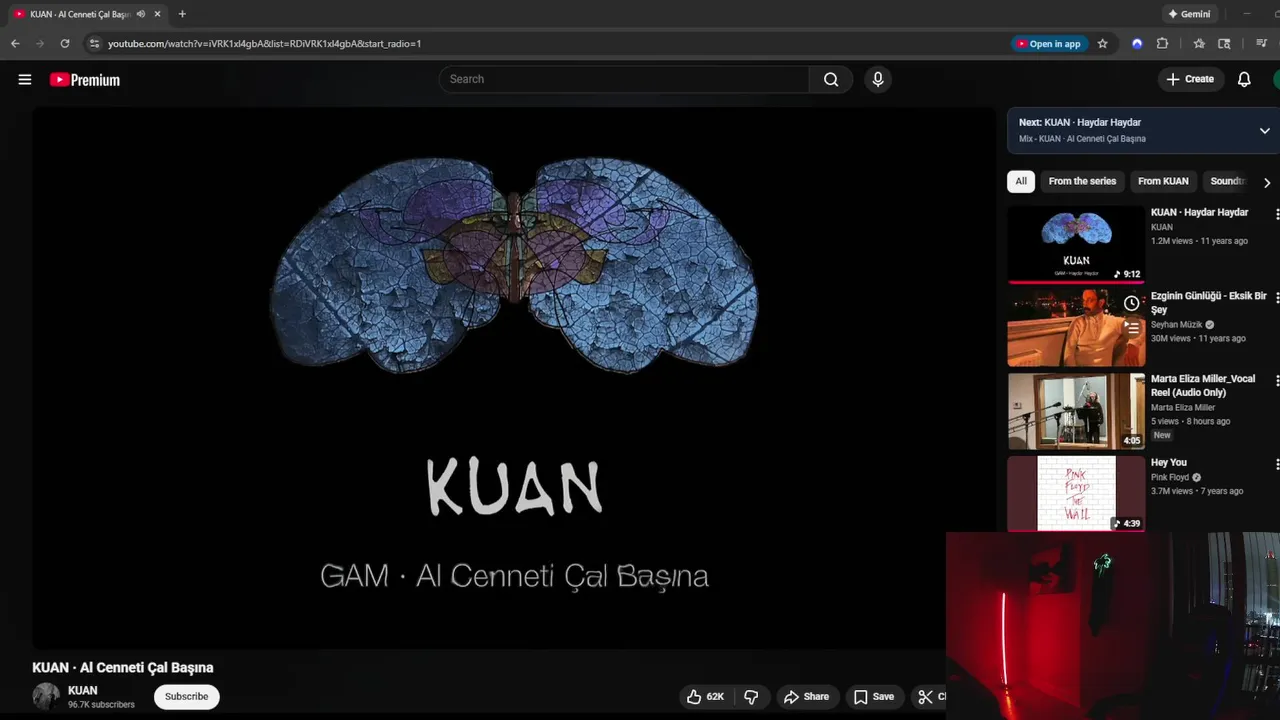Open the Gemini button in title bar
This screenshot has height=720, width=1280.
pyautogui.click(x=1188, y=14)
